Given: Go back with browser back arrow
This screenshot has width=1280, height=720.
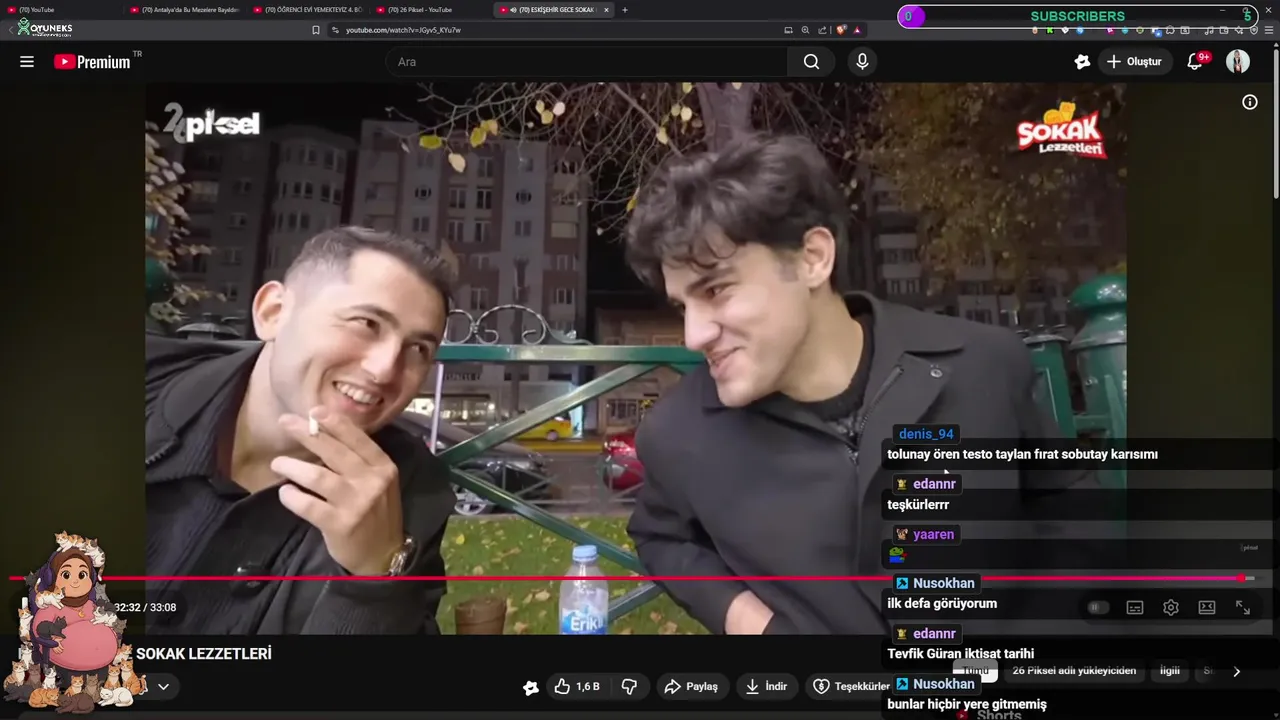Looking at the screenshot, I should [11, 30].
